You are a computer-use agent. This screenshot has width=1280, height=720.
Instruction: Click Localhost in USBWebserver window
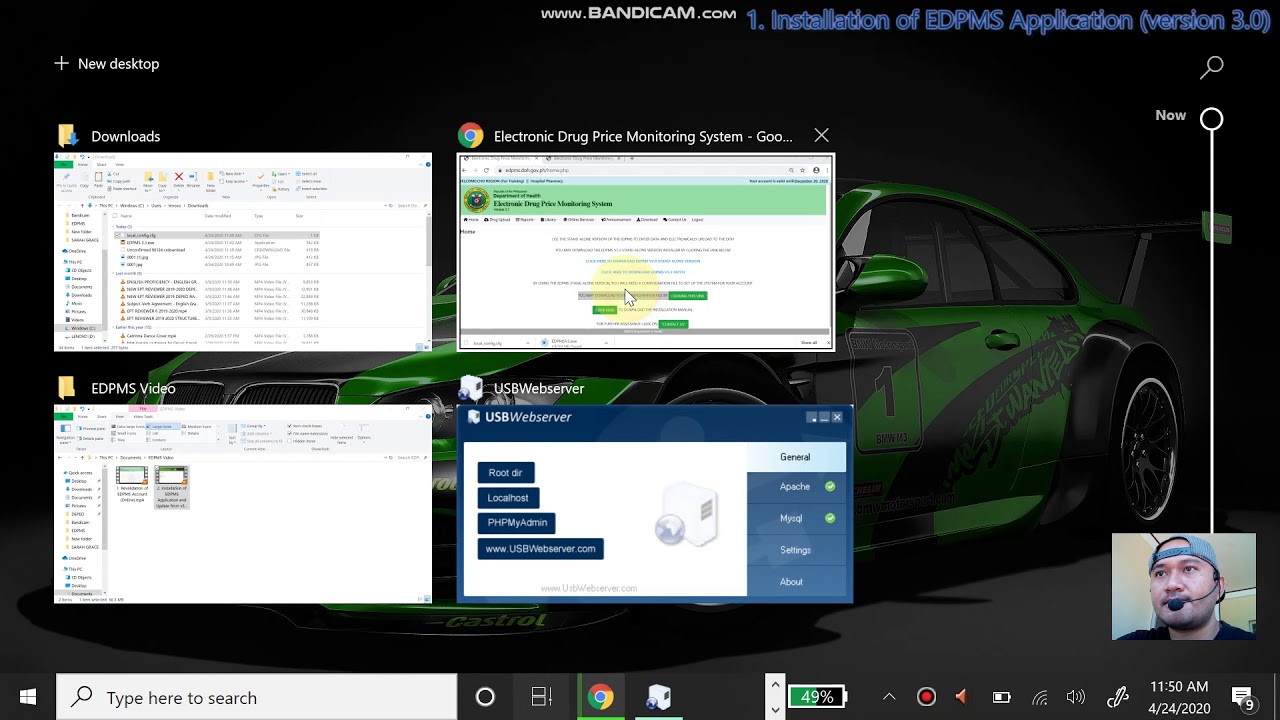pos(508,497)
